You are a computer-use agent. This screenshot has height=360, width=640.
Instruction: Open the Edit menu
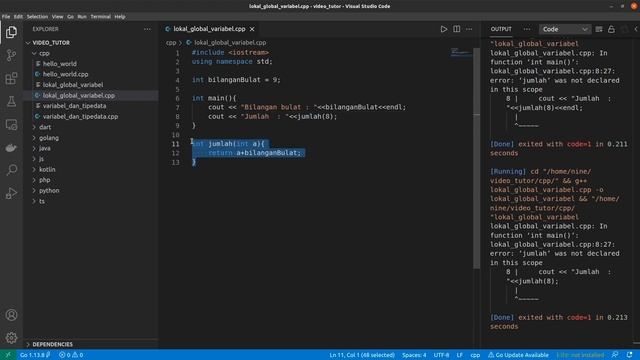[18, 17]
